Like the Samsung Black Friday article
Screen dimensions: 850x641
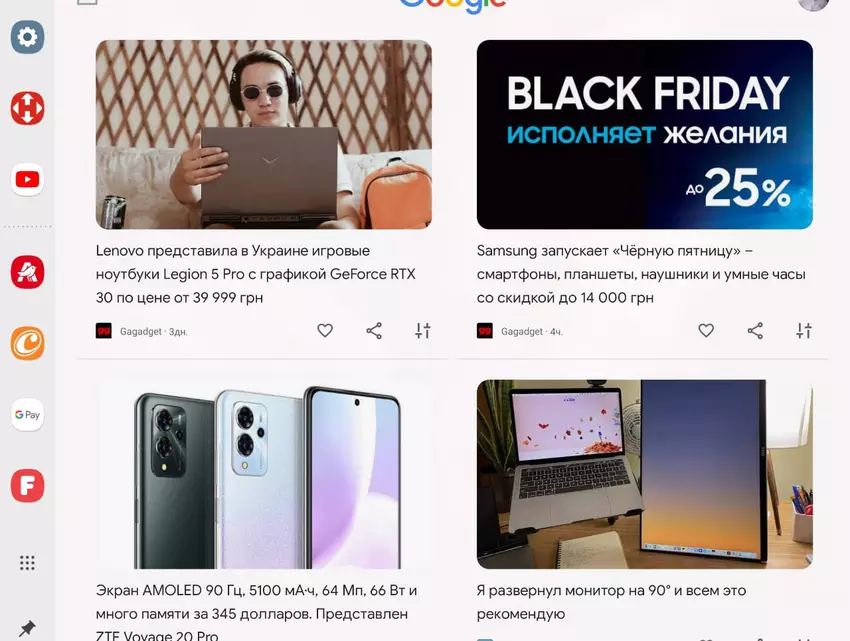pos(706,330)
